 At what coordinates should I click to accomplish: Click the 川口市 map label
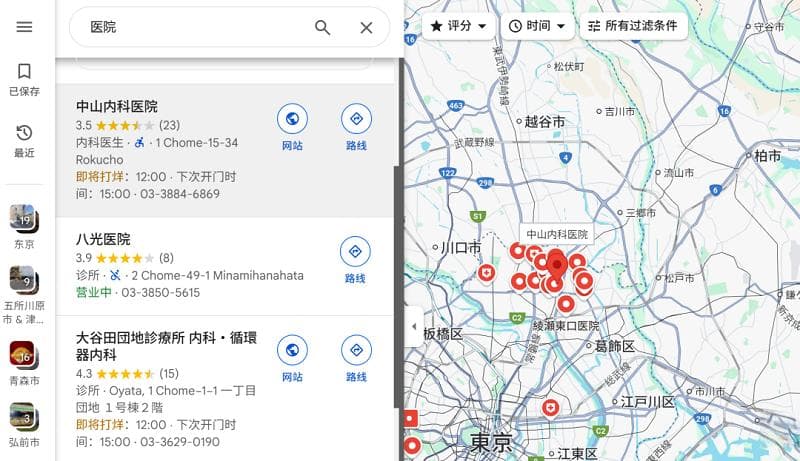coord(461,247)
